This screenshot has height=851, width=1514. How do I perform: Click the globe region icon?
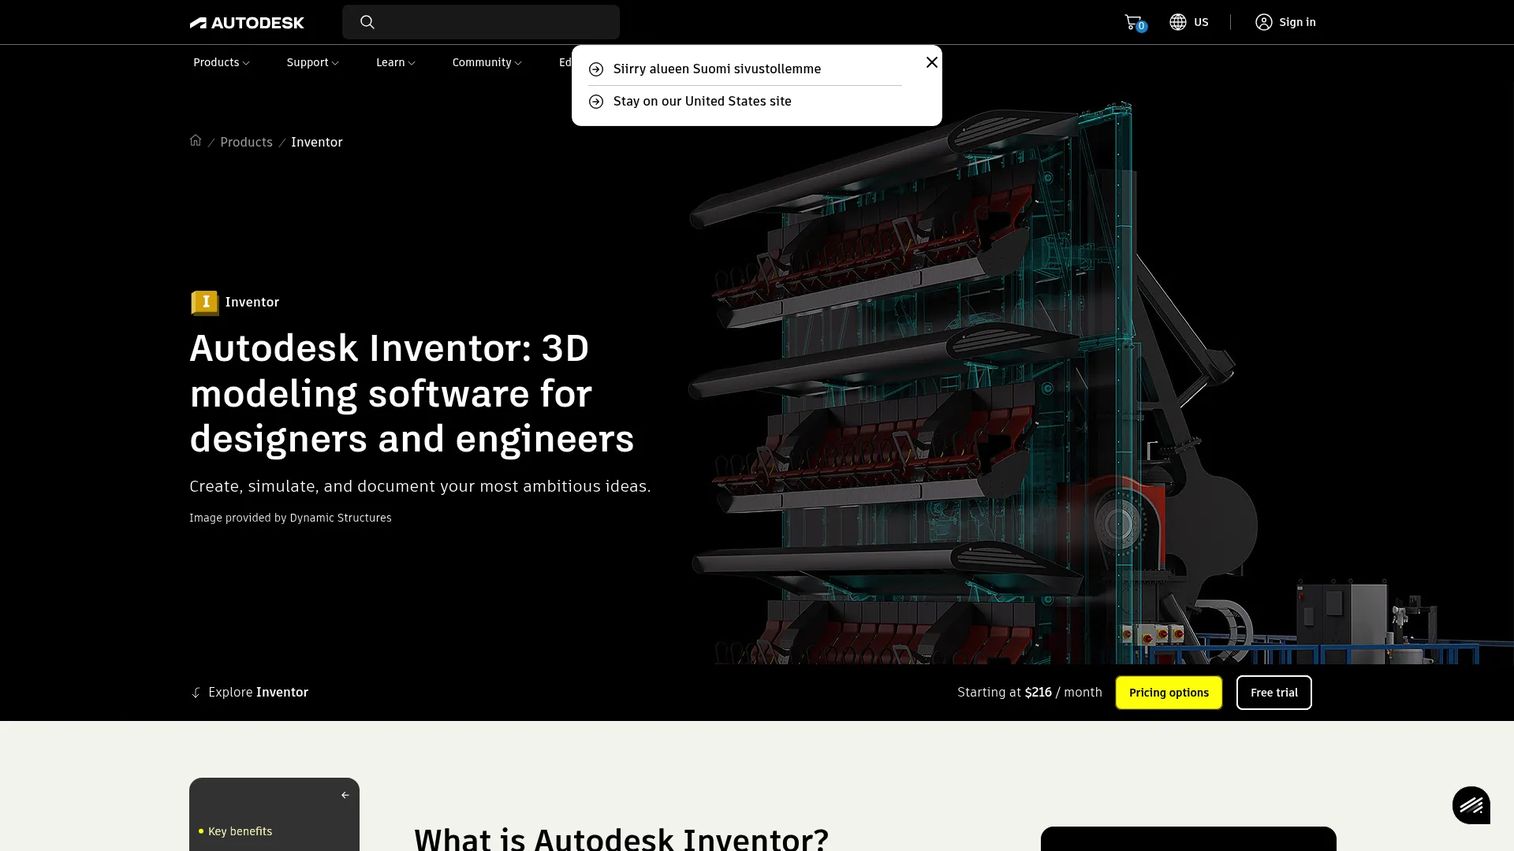coord(1178,22)
